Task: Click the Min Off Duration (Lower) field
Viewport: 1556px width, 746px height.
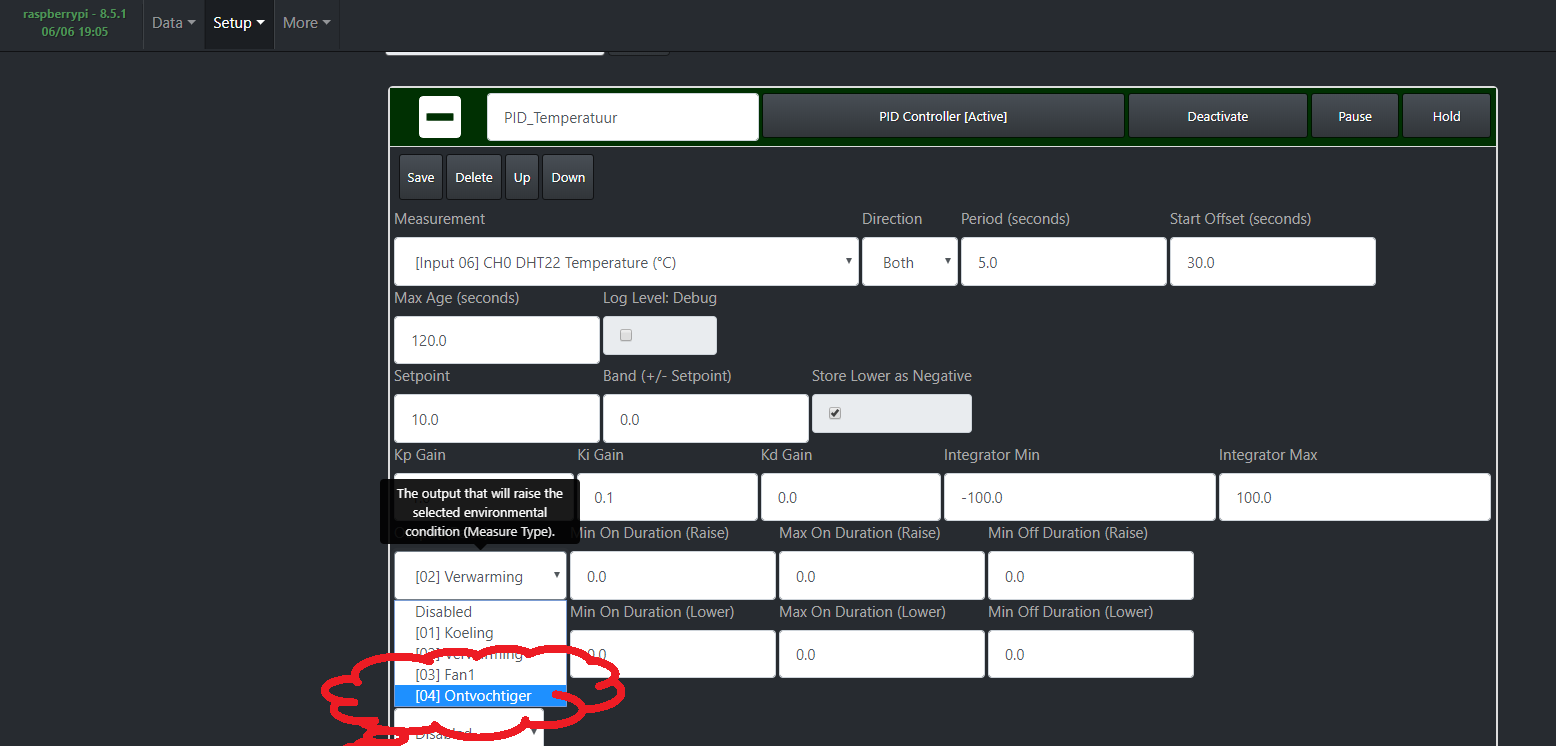Action: pyautogui.click(x=1090, y=654)
